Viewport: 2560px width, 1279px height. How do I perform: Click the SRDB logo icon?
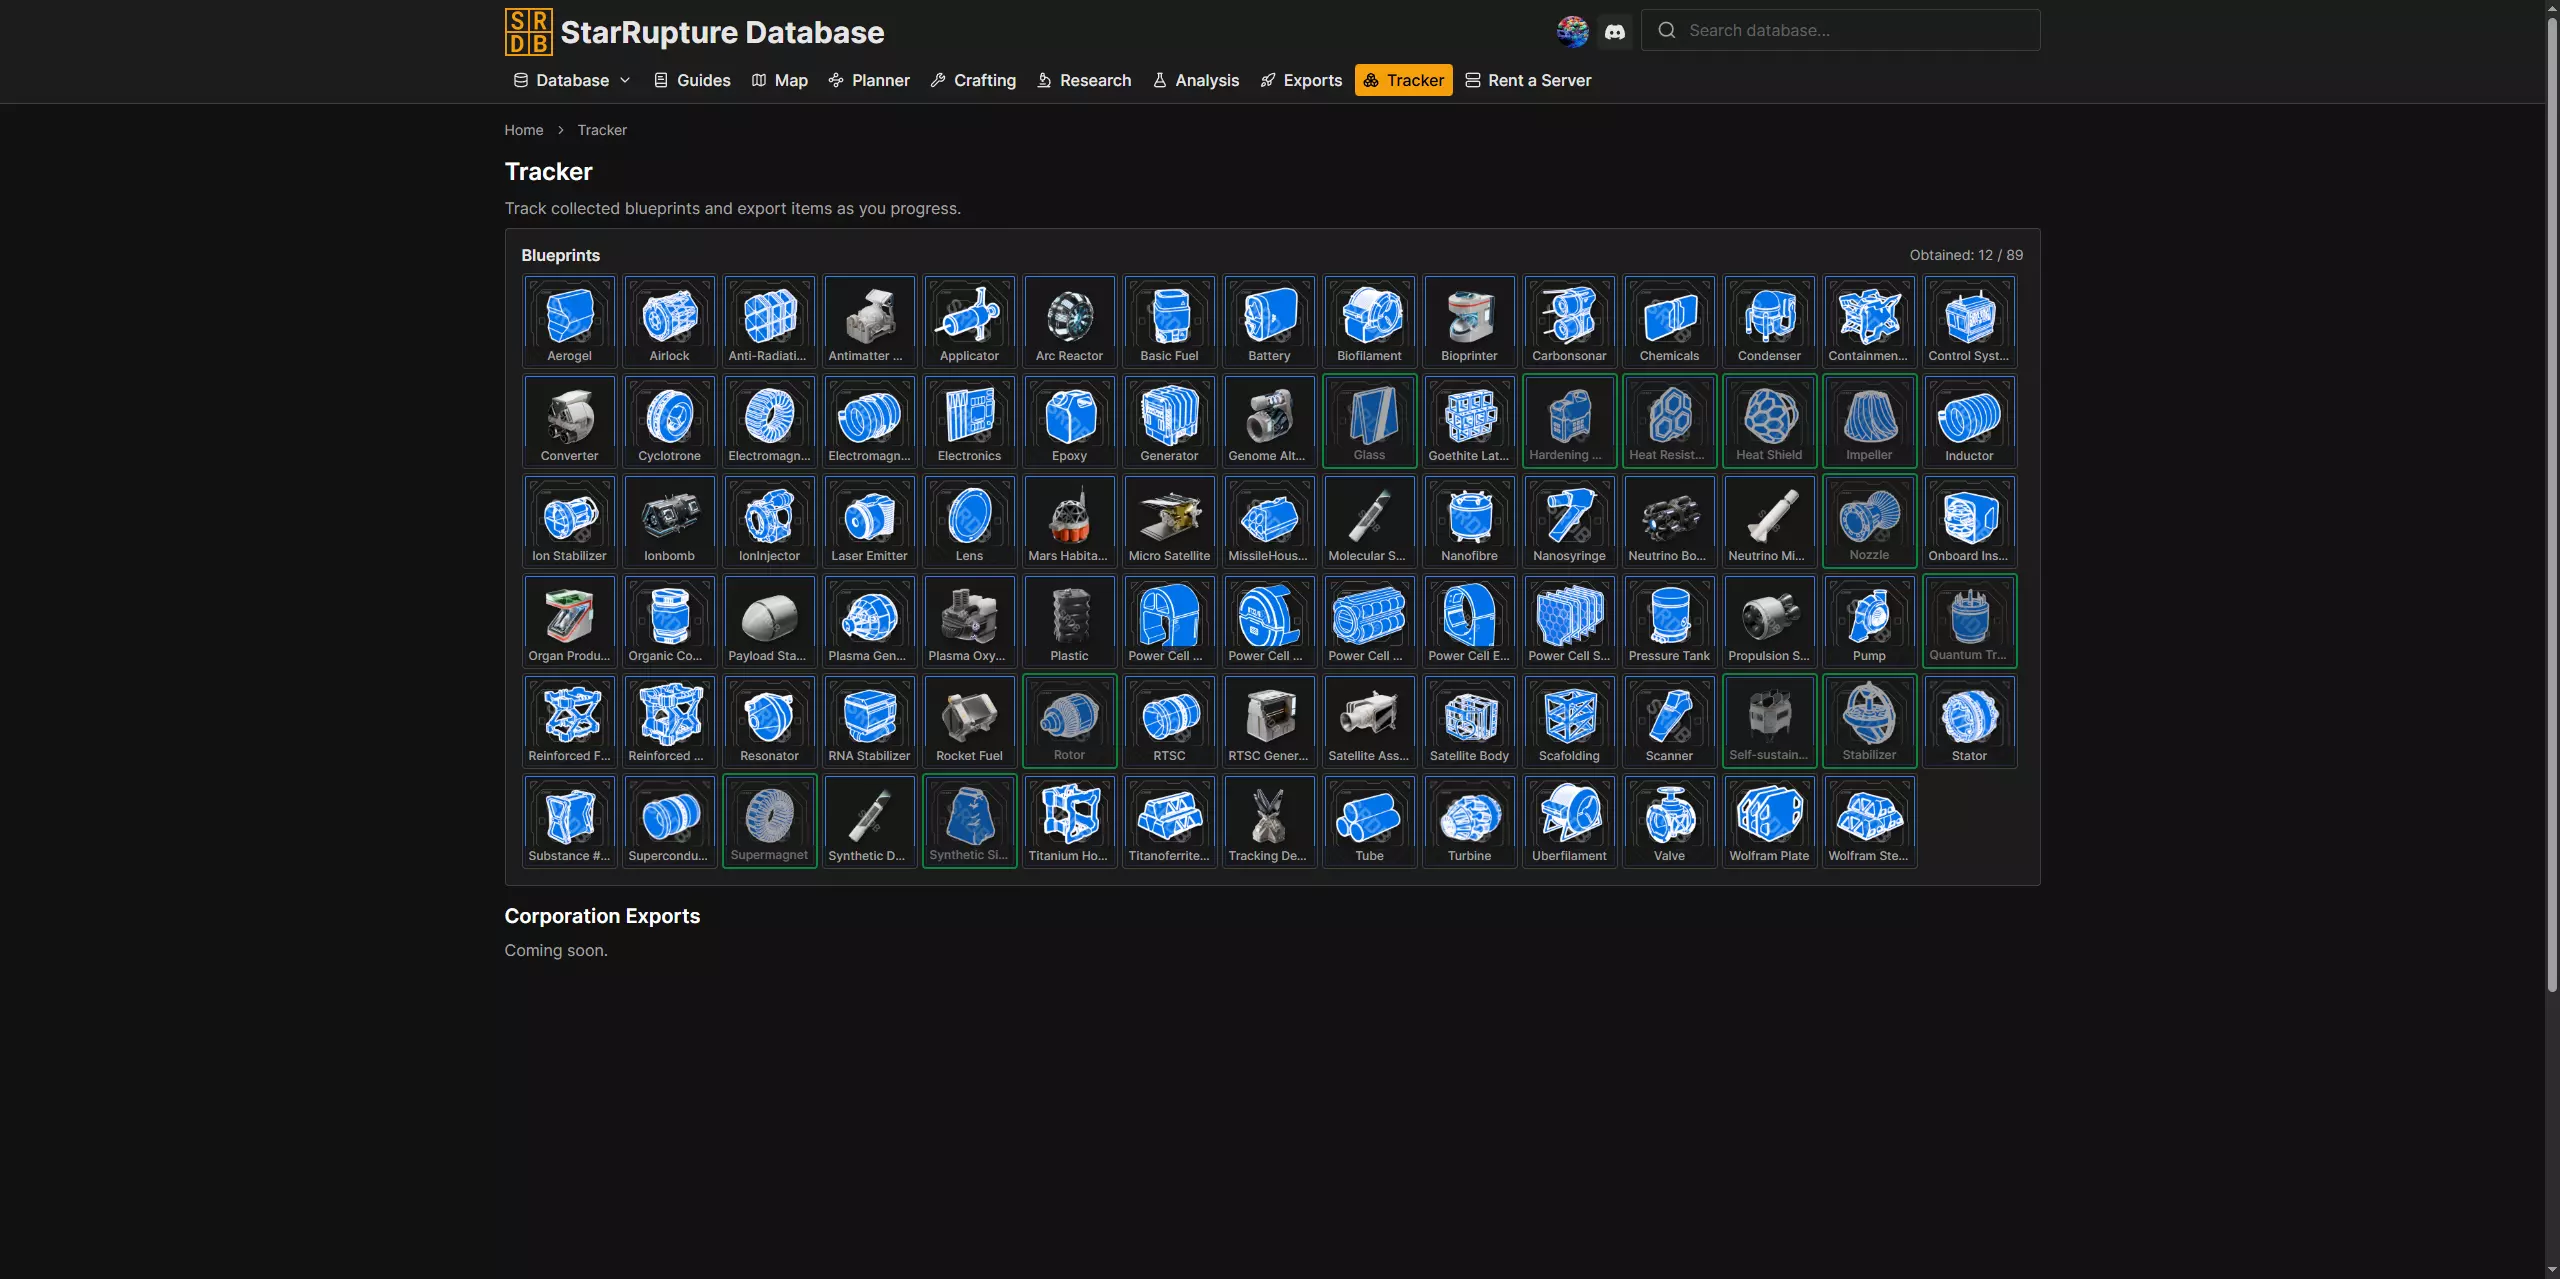[x=528, y=32]
